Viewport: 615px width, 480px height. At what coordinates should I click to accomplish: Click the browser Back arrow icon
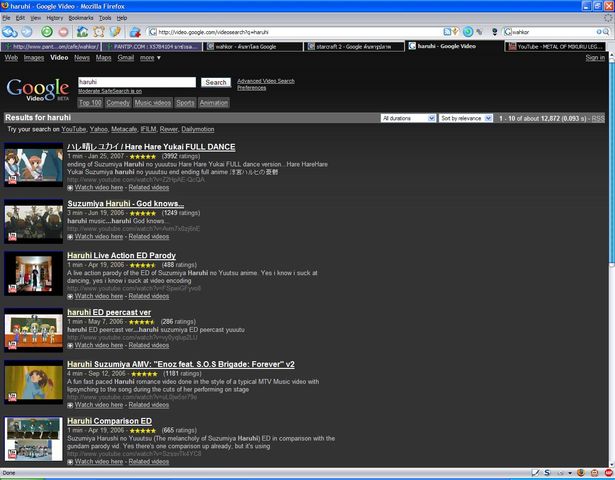click(9, 32)
